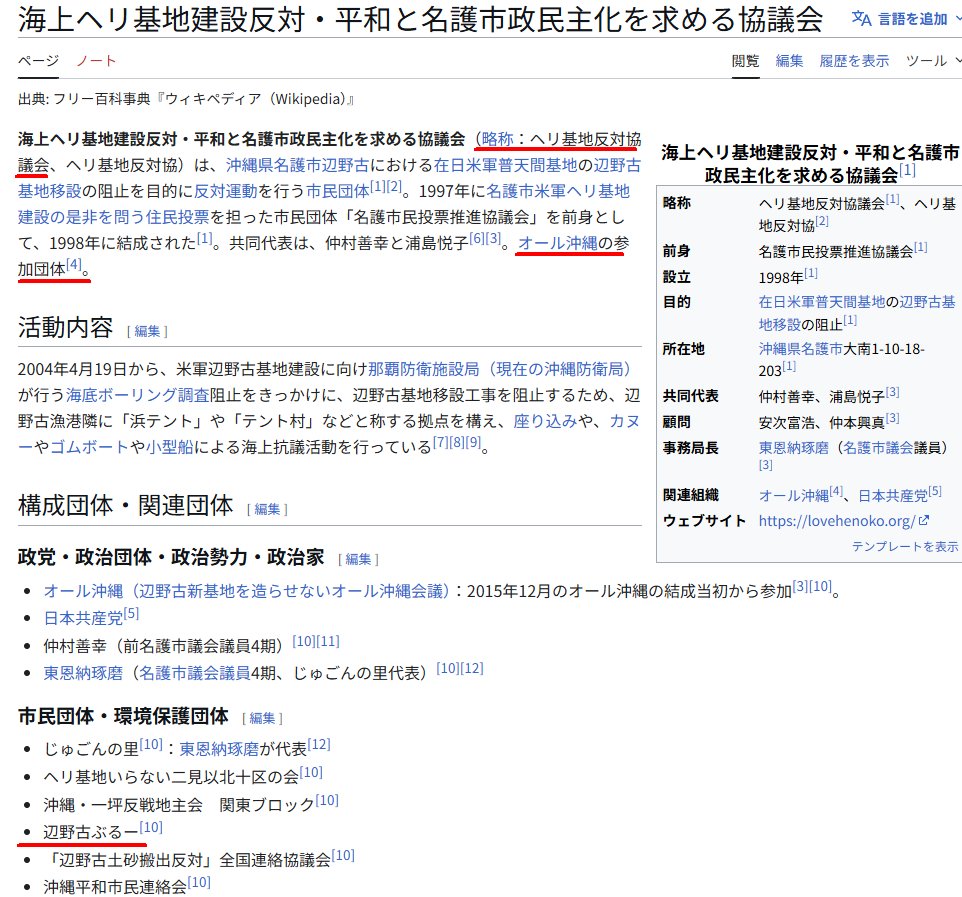Click the infobox 名護市議会 link
Viewport: 962px width, 897px height.
(877, 448)
